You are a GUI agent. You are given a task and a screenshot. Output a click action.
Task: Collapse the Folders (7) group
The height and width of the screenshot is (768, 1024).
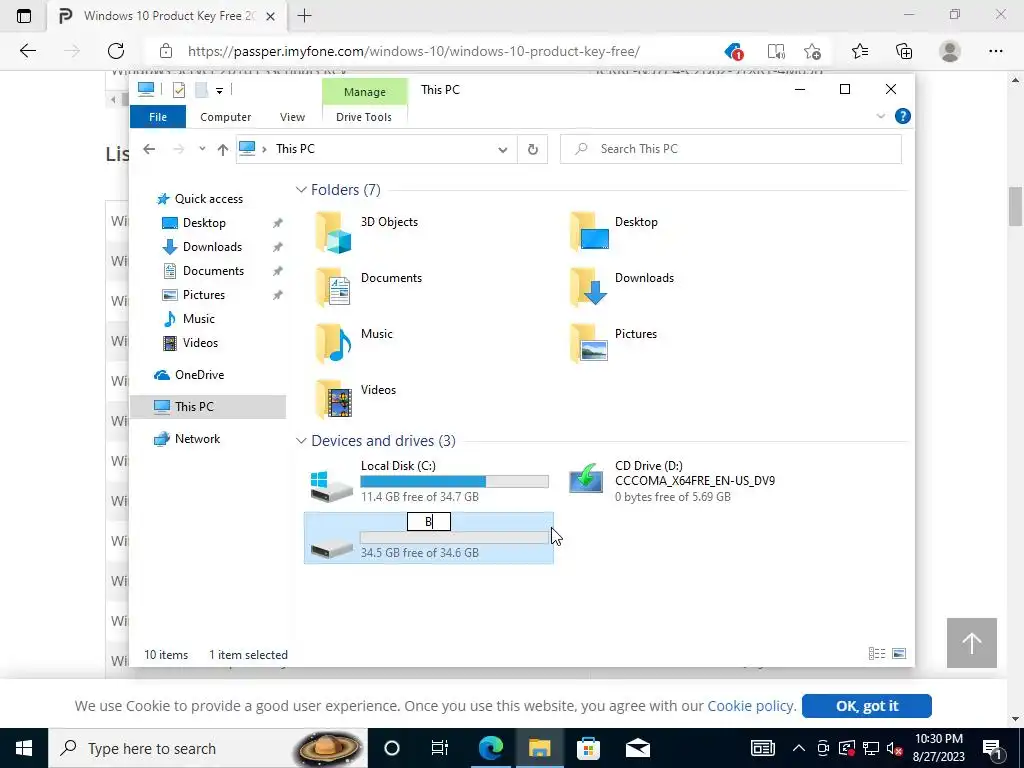[301, 190]
